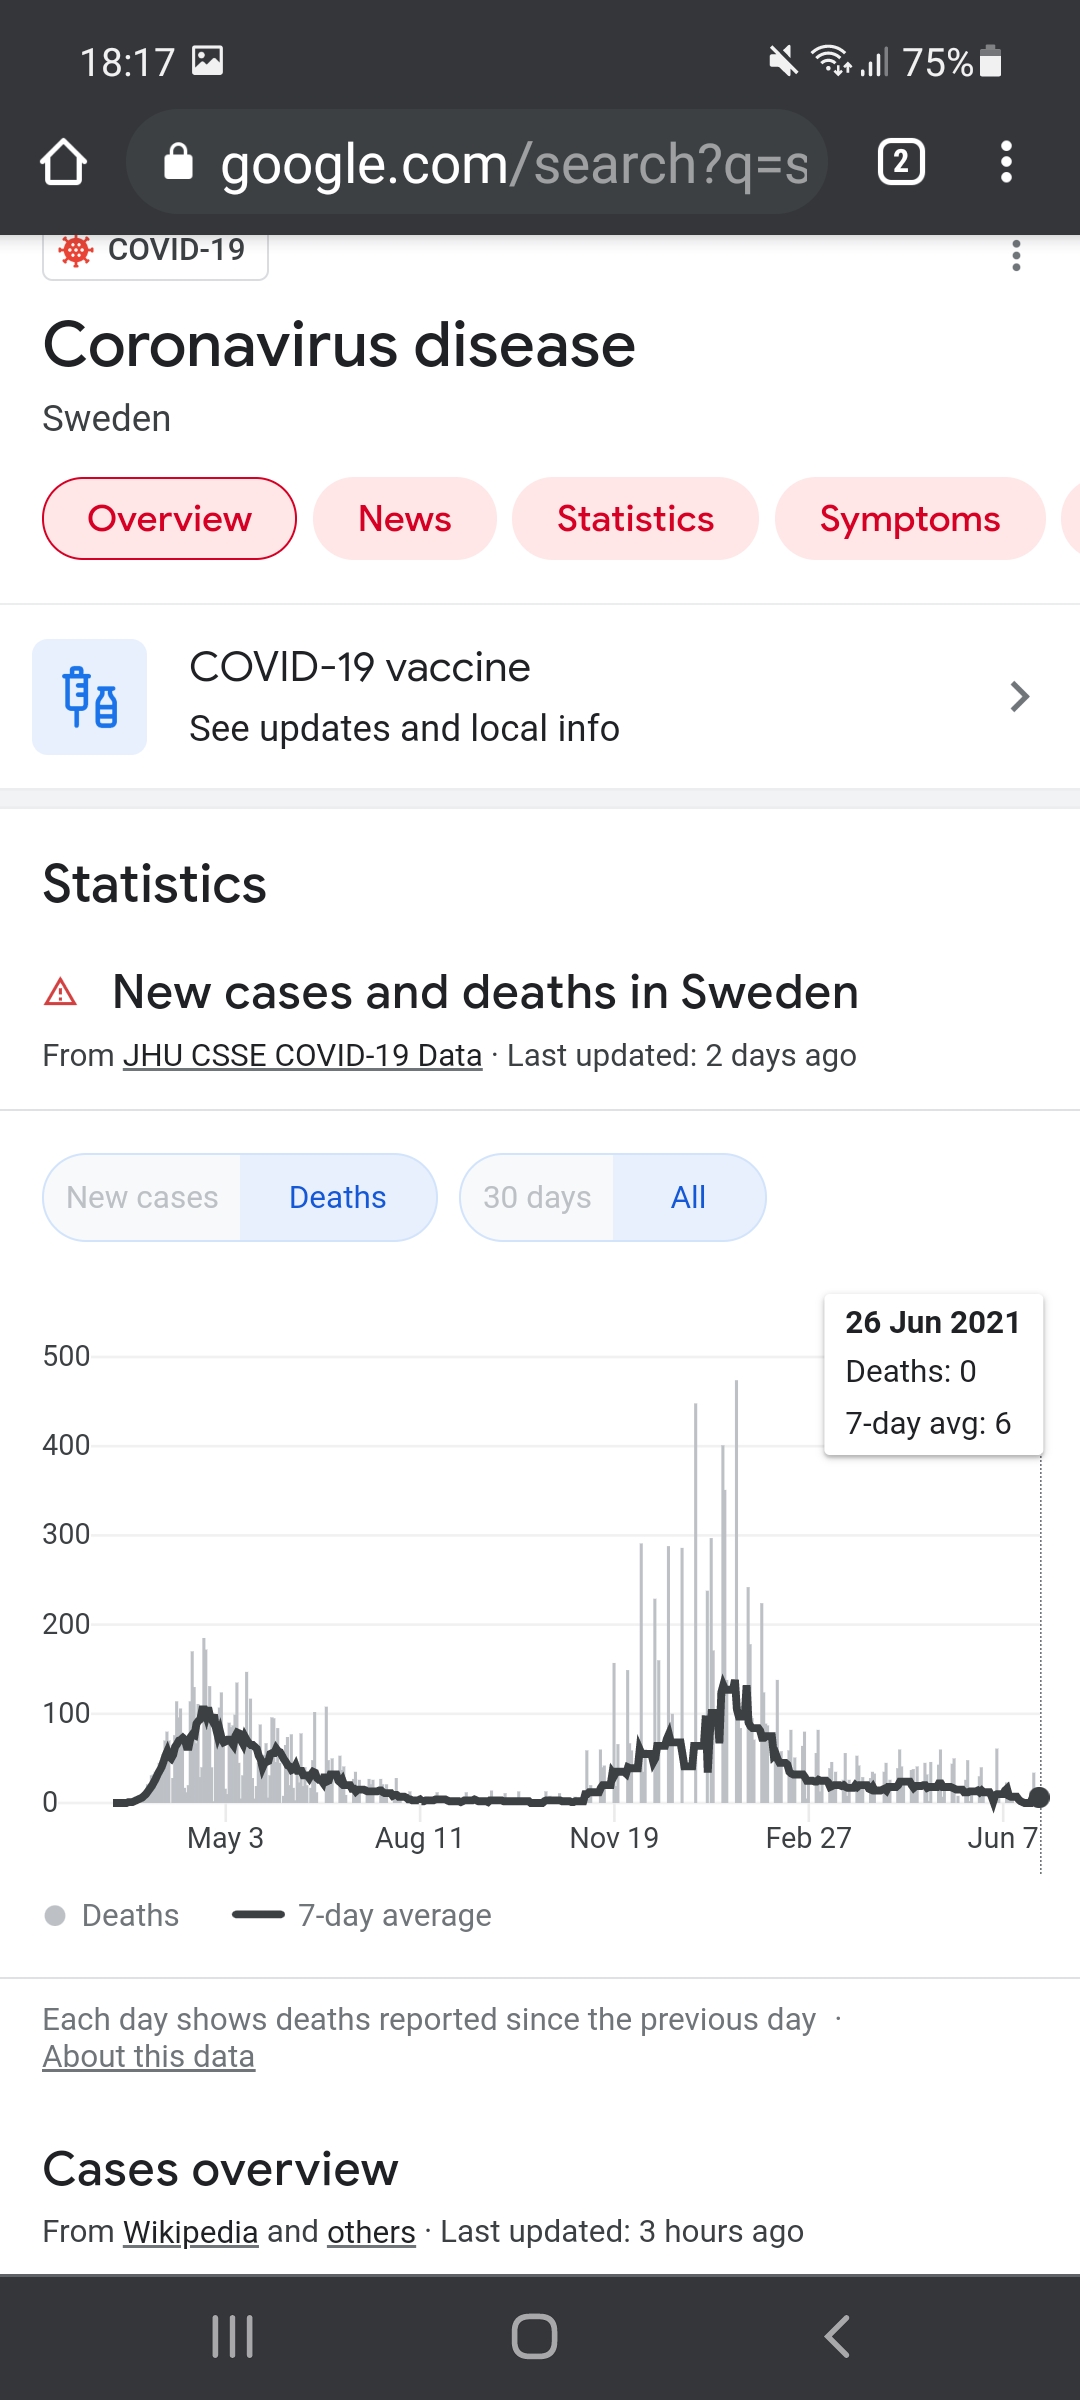Open Chrome's three-dot overflow menu
This screenshot has height=2400, width=1080.
(x=1006, y=162)
